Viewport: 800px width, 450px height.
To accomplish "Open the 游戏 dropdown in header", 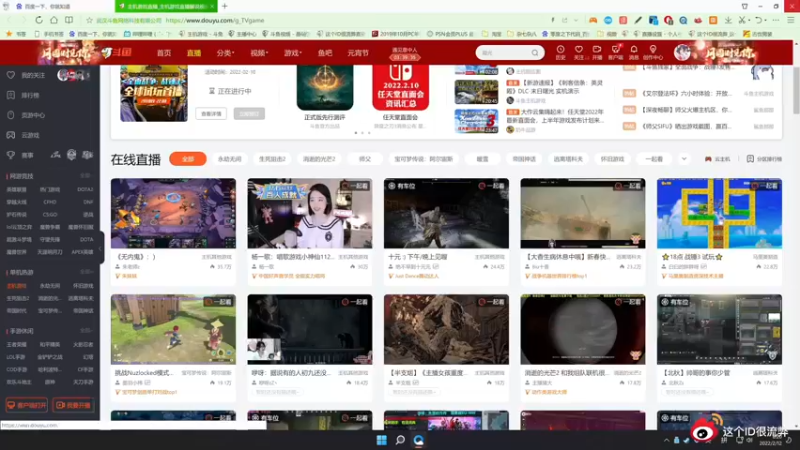I will 292,53.
